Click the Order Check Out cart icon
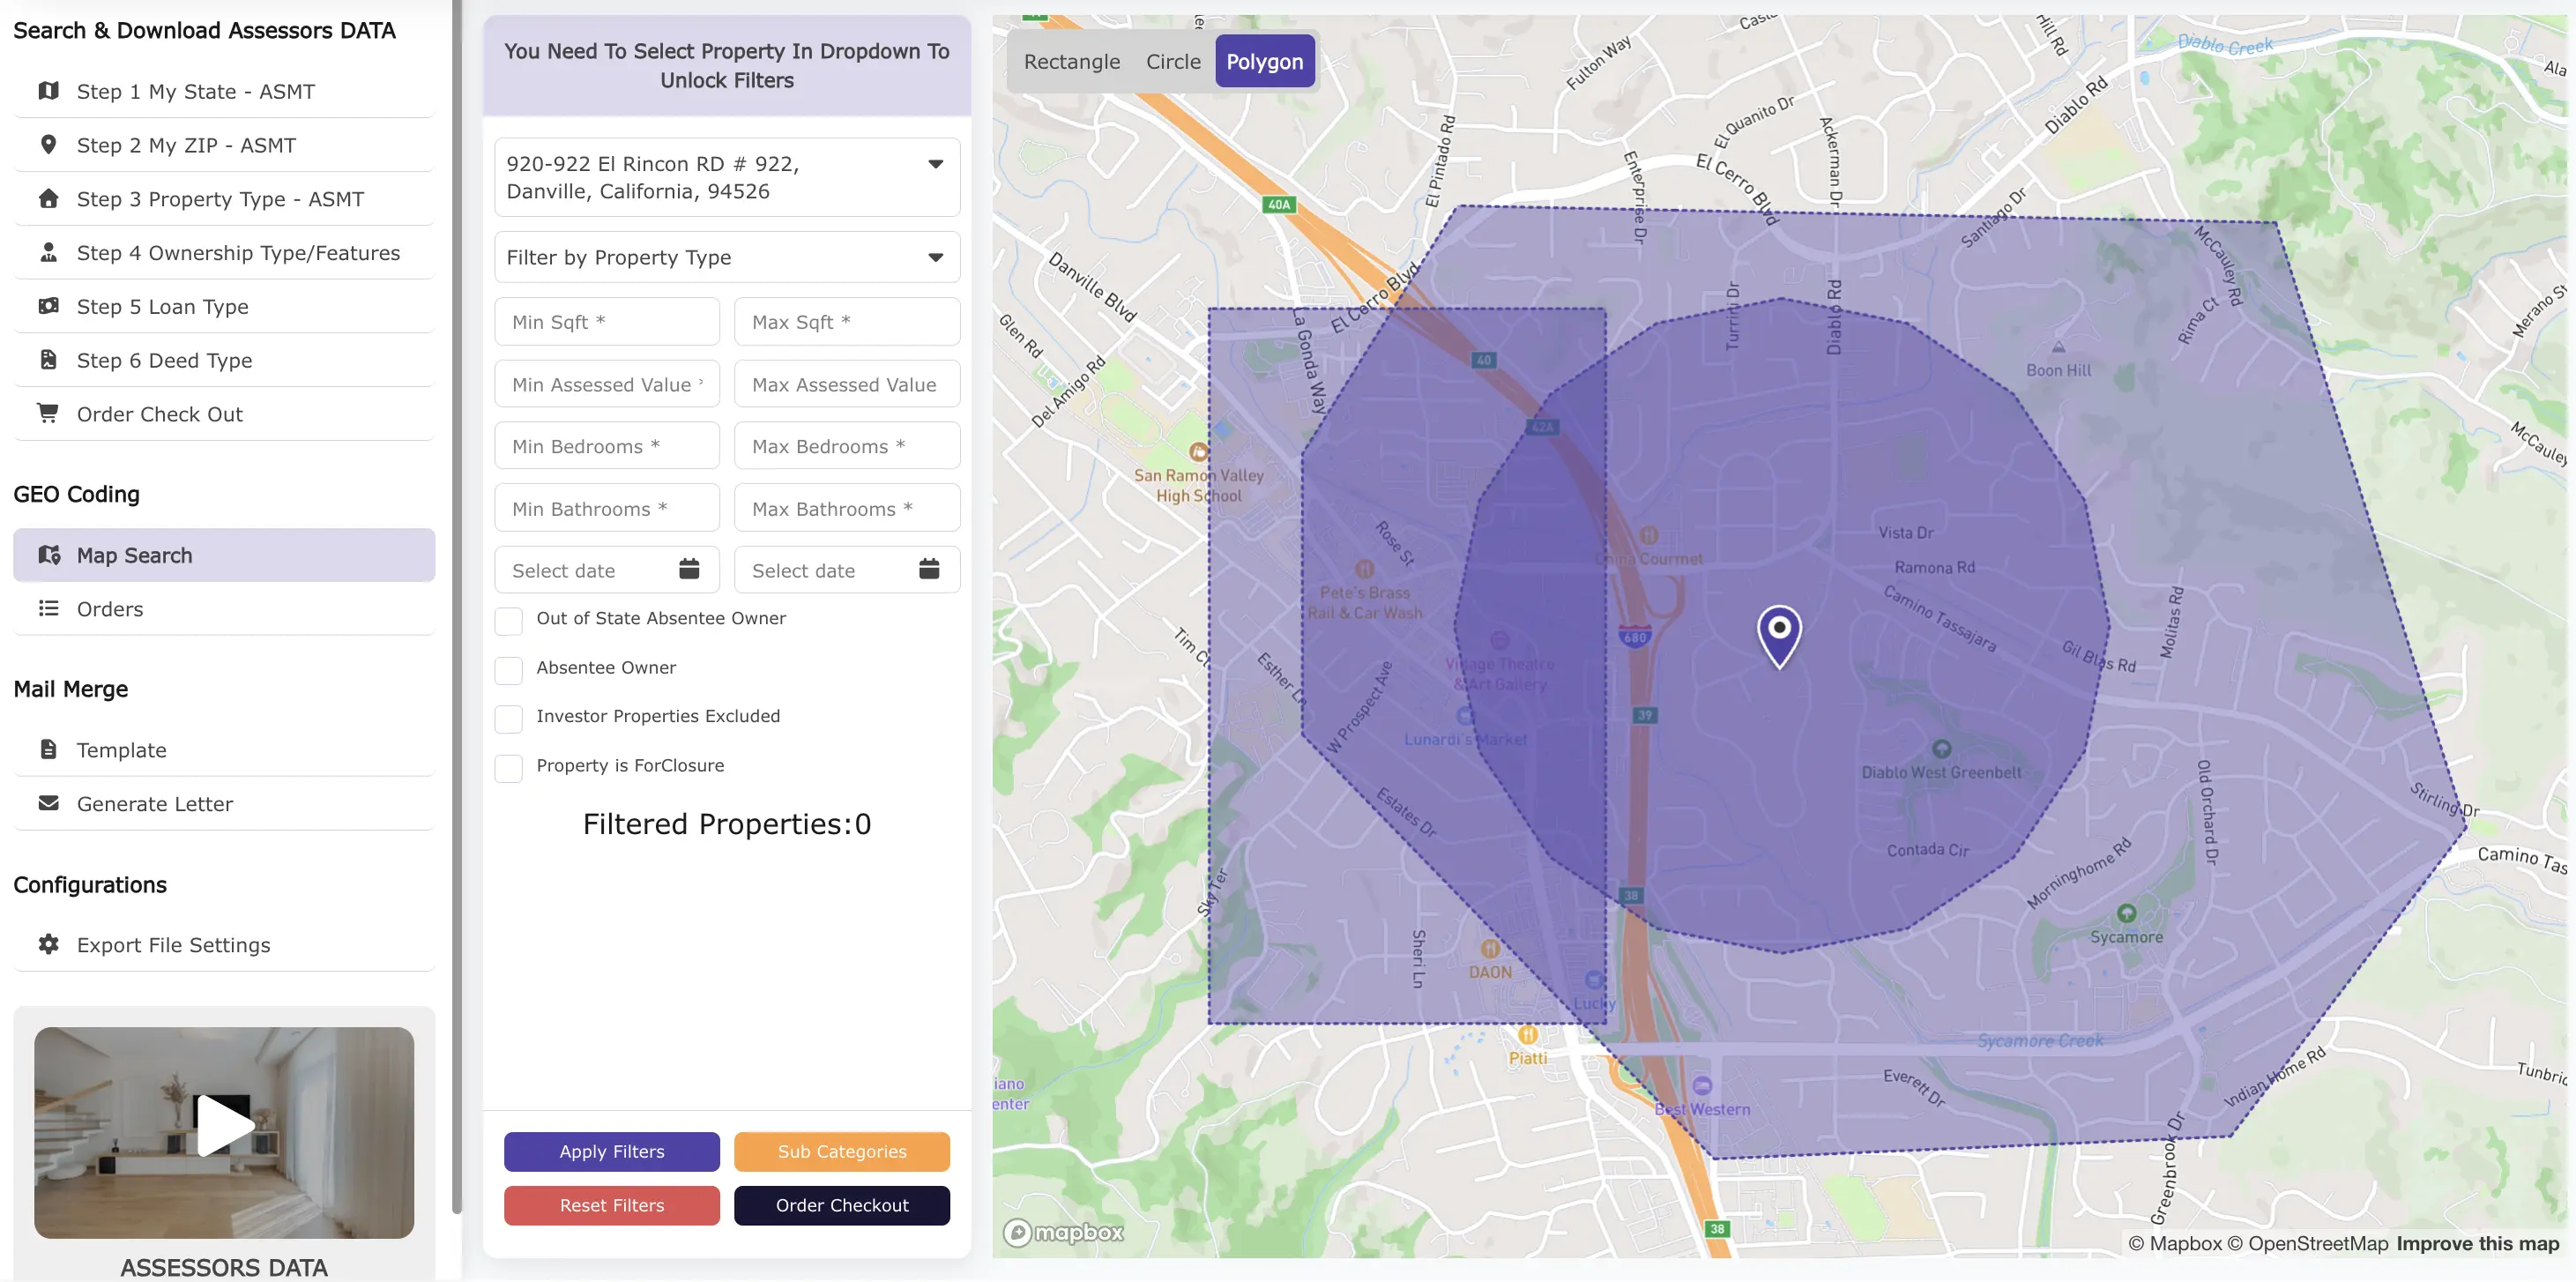The height and width of the screenshot is (1282, 2576). tap(48, 413)
